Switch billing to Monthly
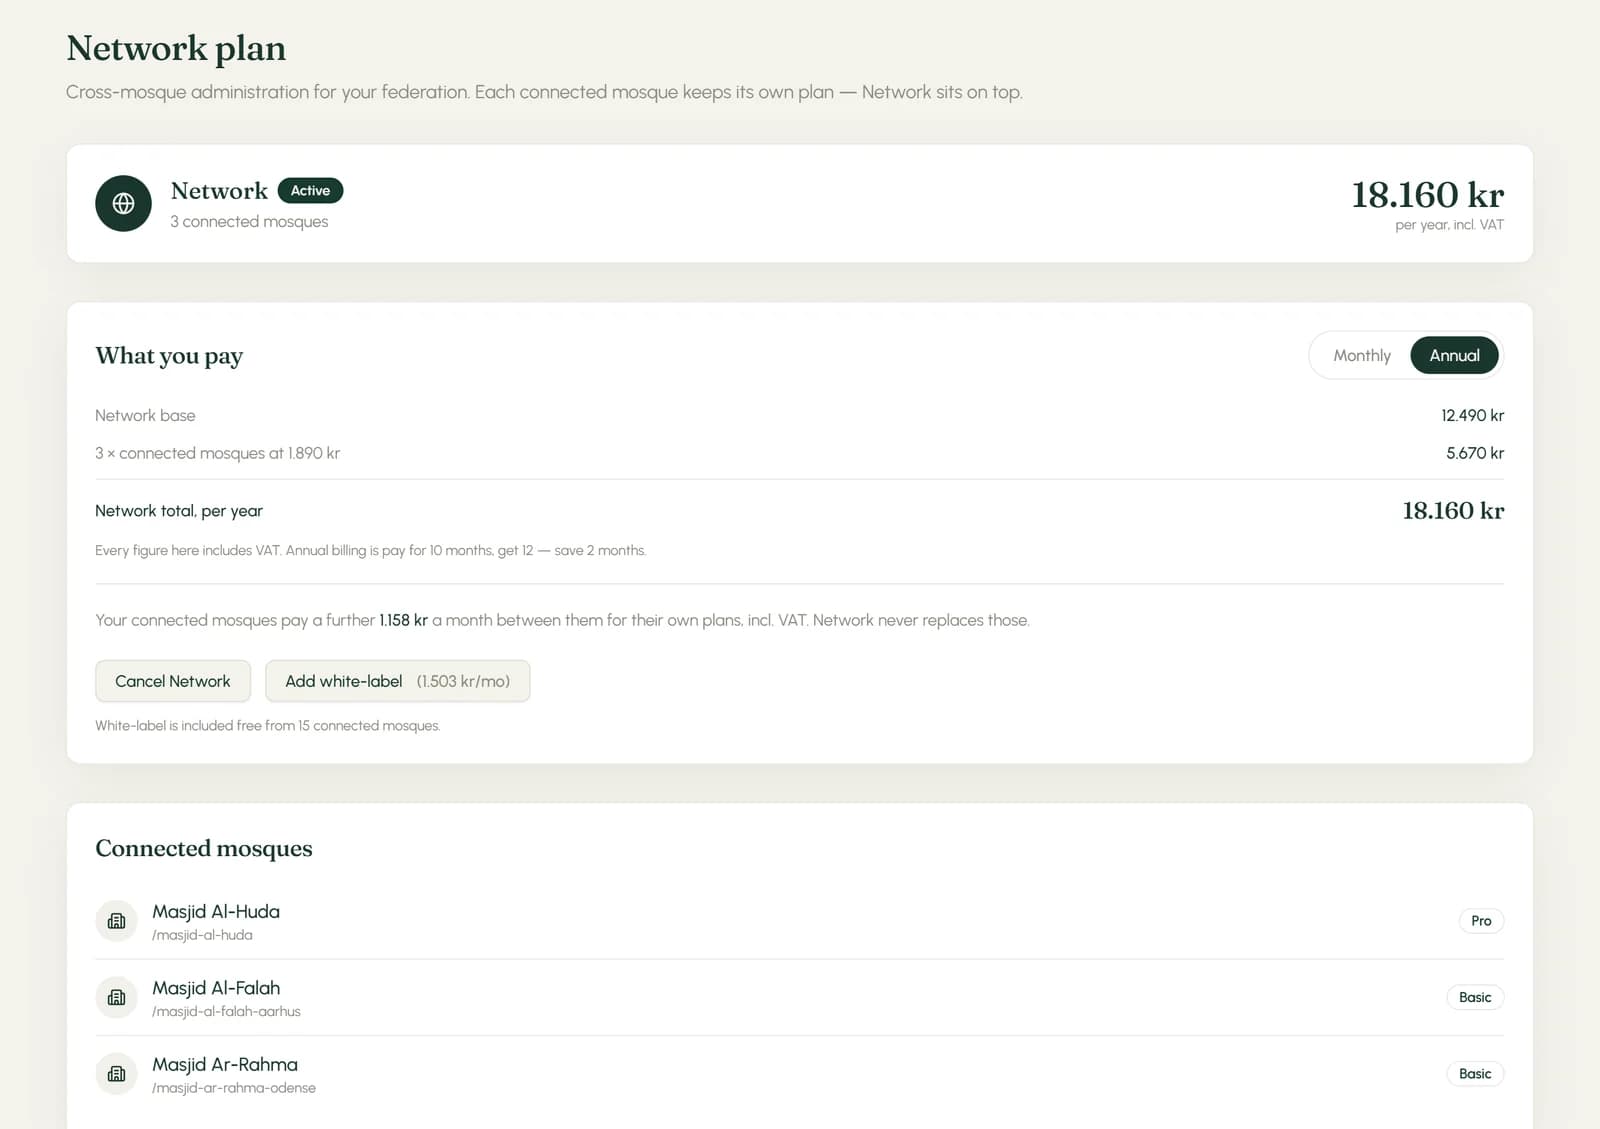Image resolution: width=1600 pixels, height=1129 pixels. coord(1361,355)
